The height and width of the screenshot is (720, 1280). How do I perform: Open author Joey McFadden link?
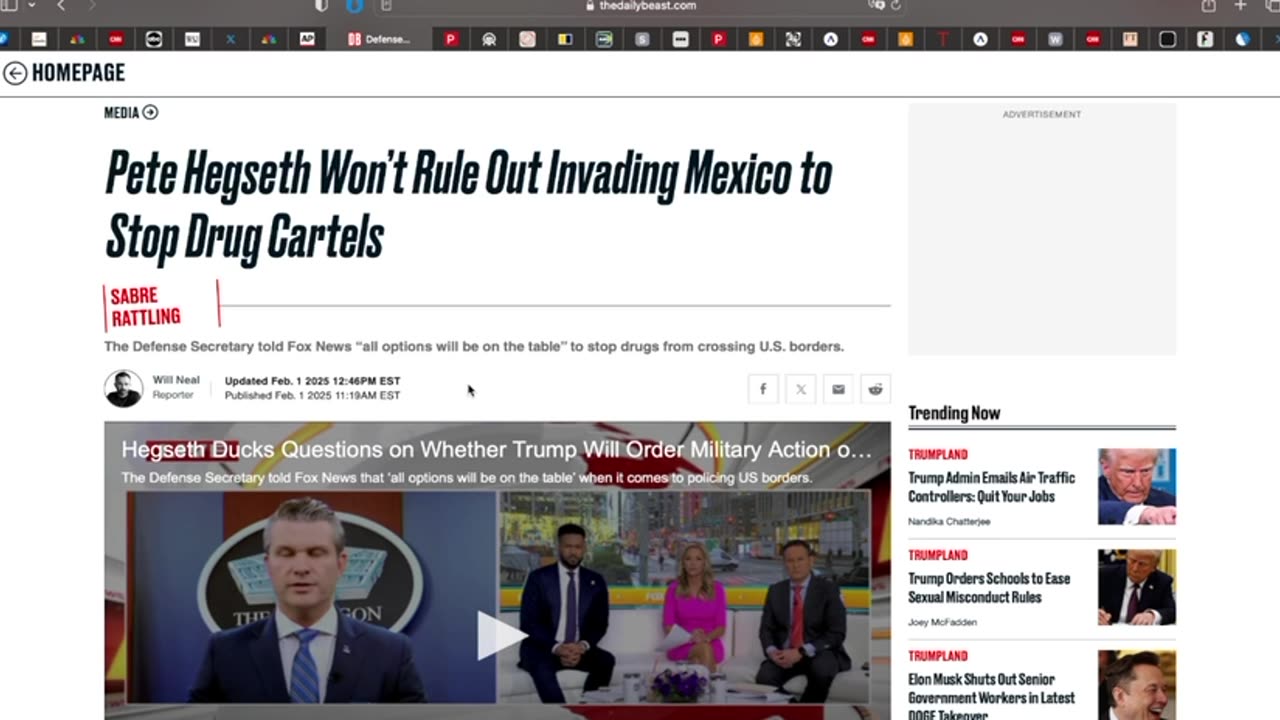click(942, 622)
